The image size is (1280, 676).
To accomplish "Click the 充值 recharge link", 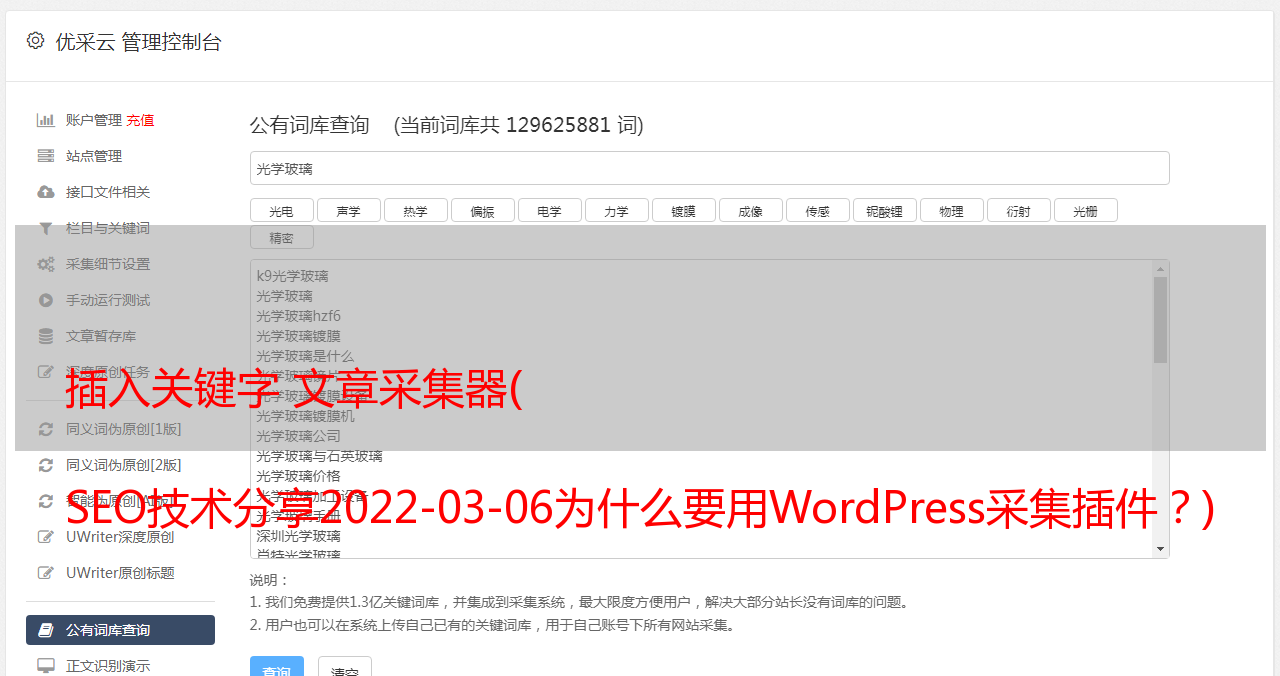I will (140, 120).
